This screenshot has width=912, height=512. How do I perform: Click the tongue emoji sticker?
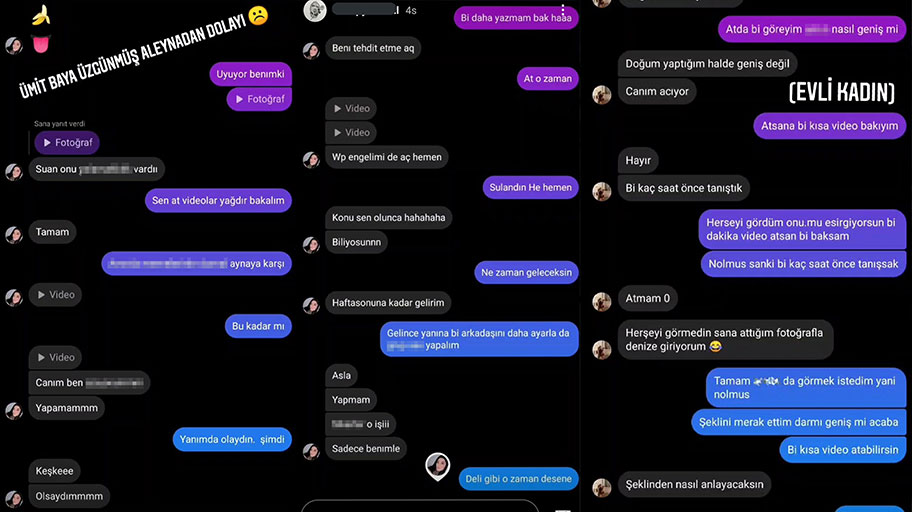[41, 44]
